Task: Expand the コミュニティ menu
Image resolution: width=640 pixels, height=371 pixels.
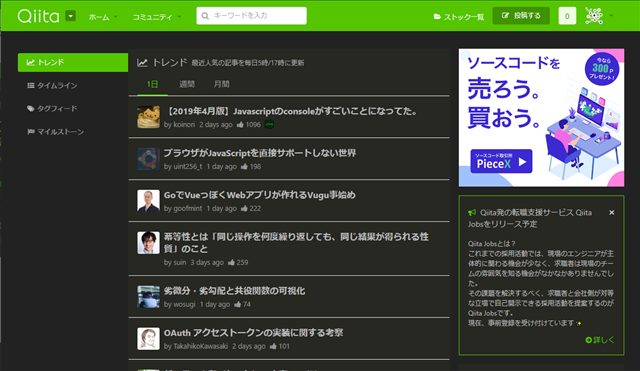Action: pyautogui.click(x=157, y=17)
